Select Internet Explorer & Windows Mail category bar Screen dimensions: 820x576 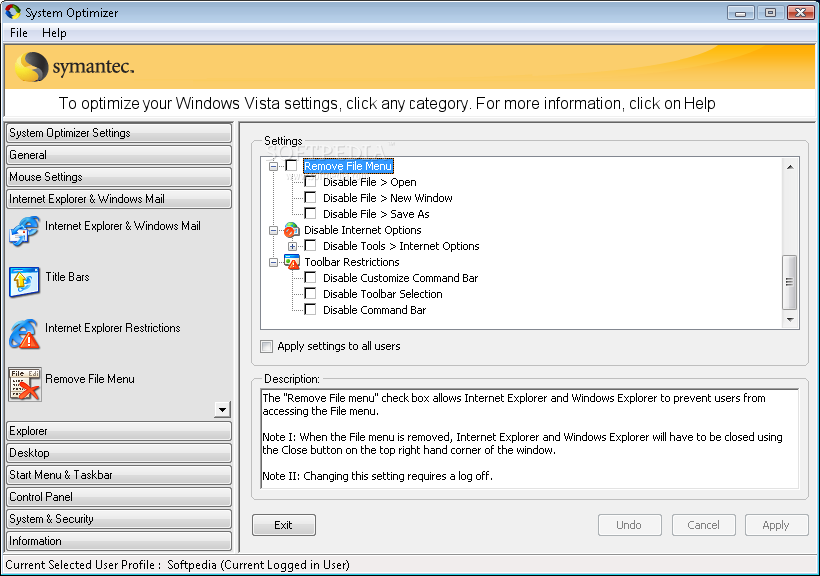[119, 199]
